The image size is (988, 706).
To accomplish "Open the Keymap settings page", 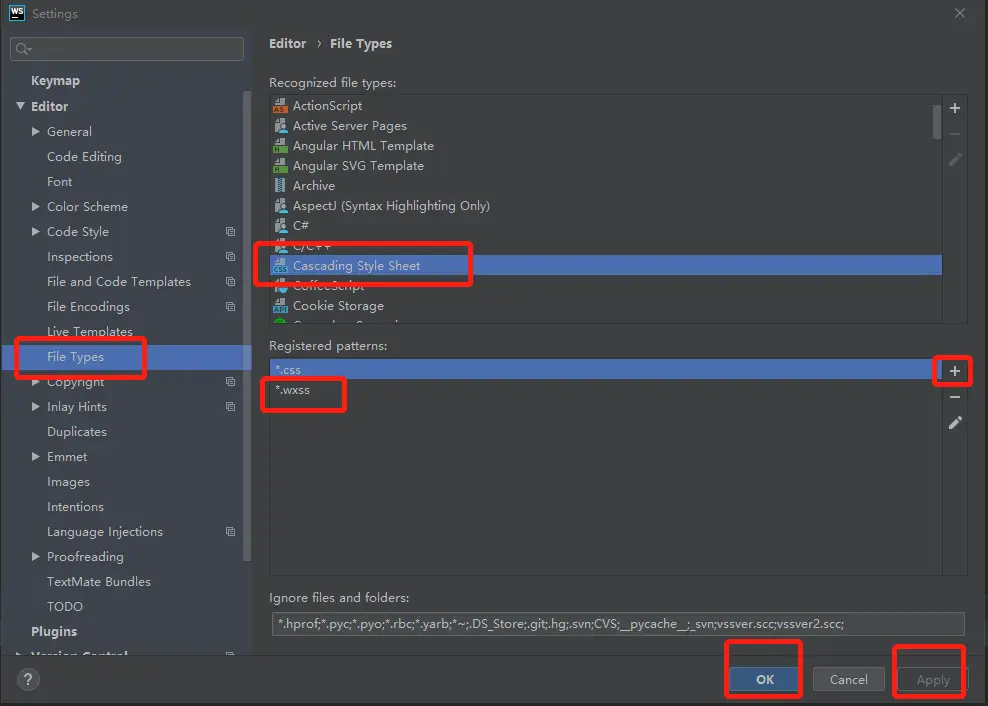I will [x=55, y=81].
